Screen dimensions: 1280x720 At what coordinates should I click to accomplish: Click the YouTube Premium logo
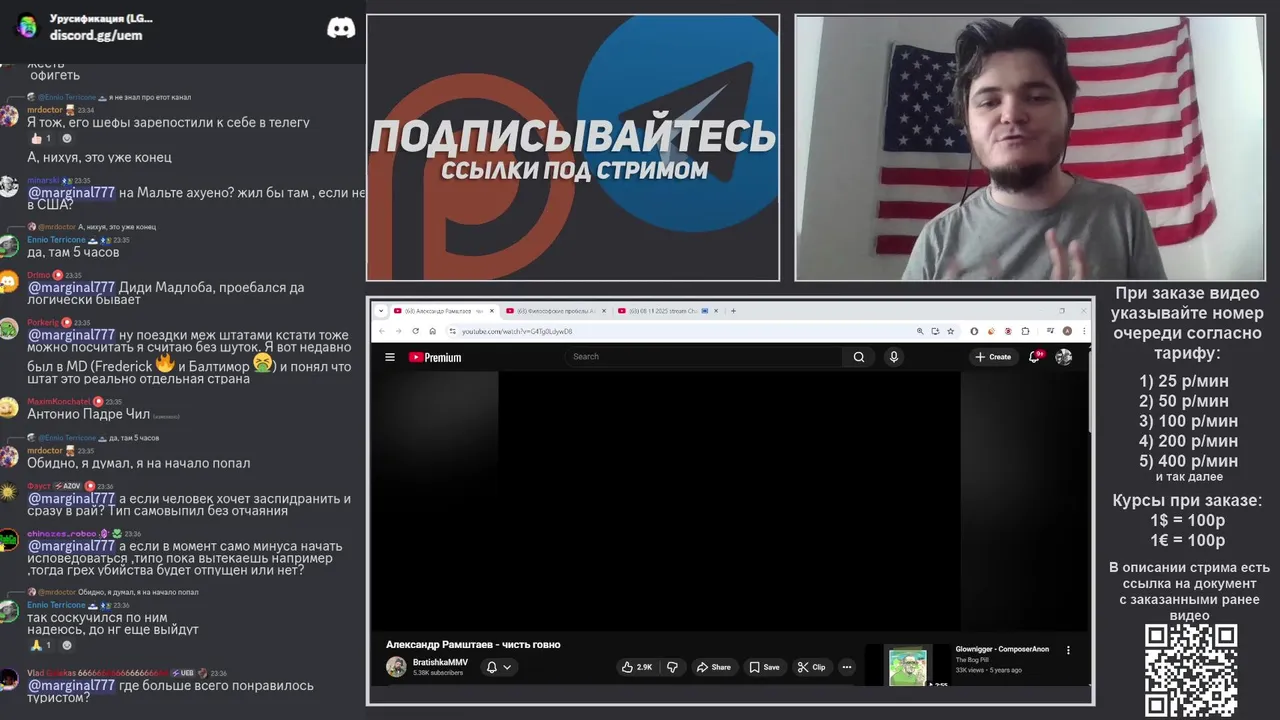pyautogui.click(x=435, y=357)
